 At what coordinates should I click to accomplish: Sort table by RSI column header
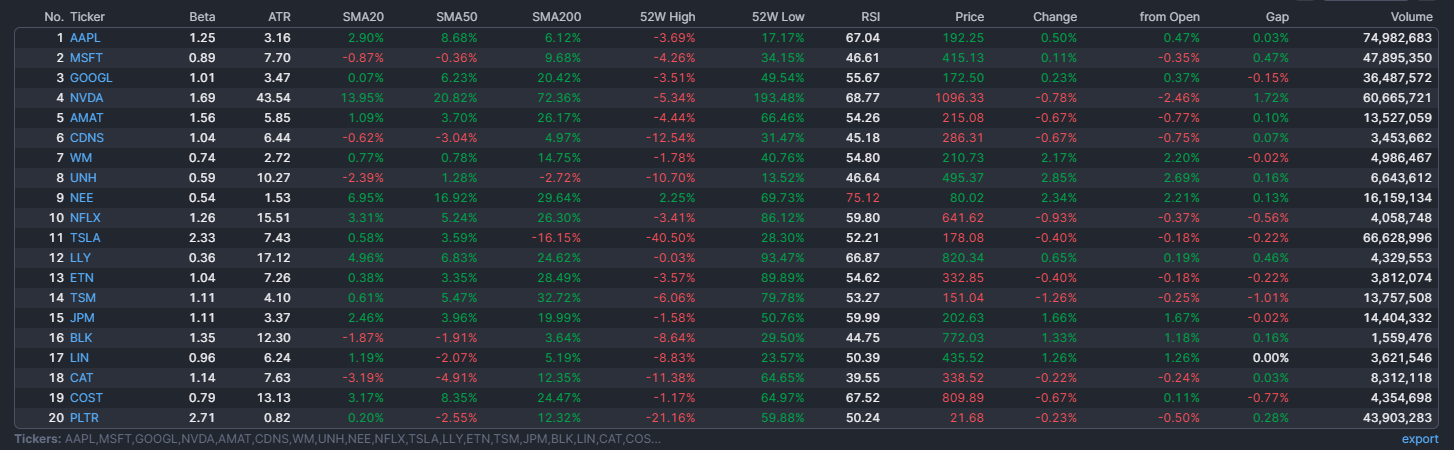click(x=870, y=17)
